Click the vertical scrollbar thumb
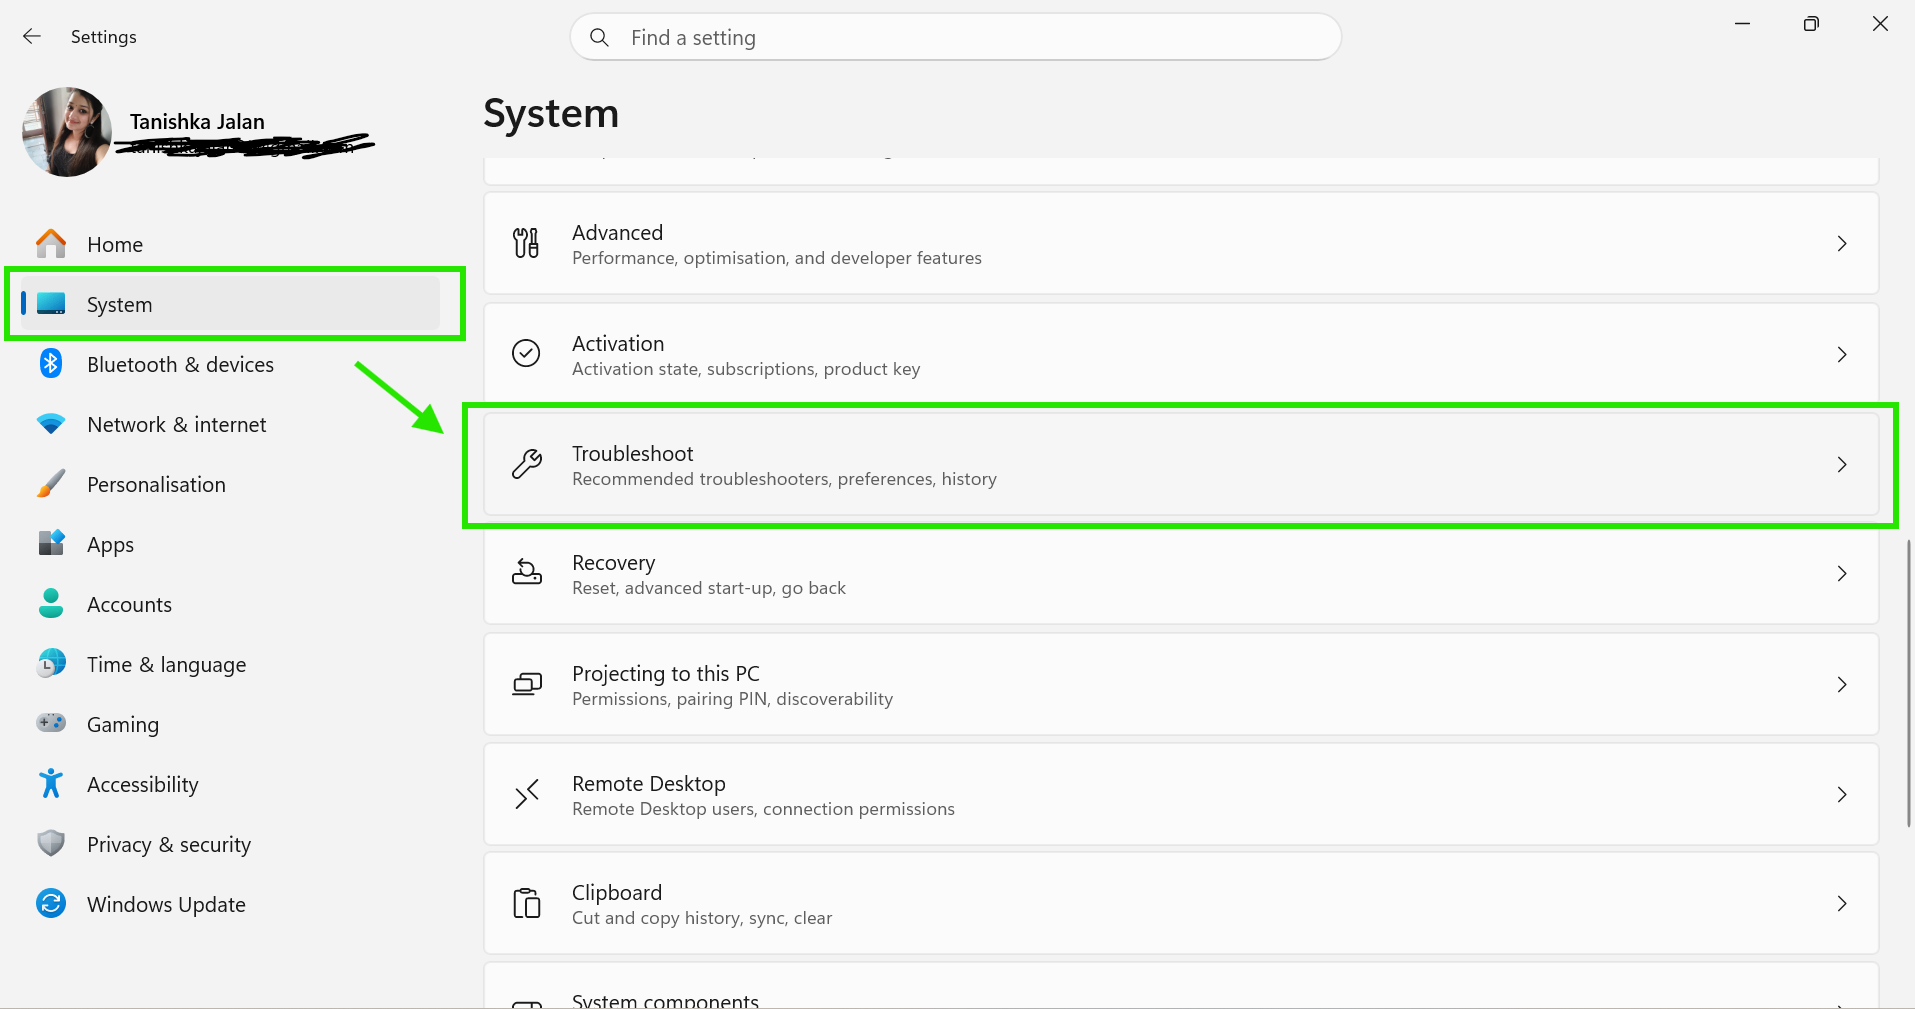The image size is (1915, 1009). pos(1908,683)
